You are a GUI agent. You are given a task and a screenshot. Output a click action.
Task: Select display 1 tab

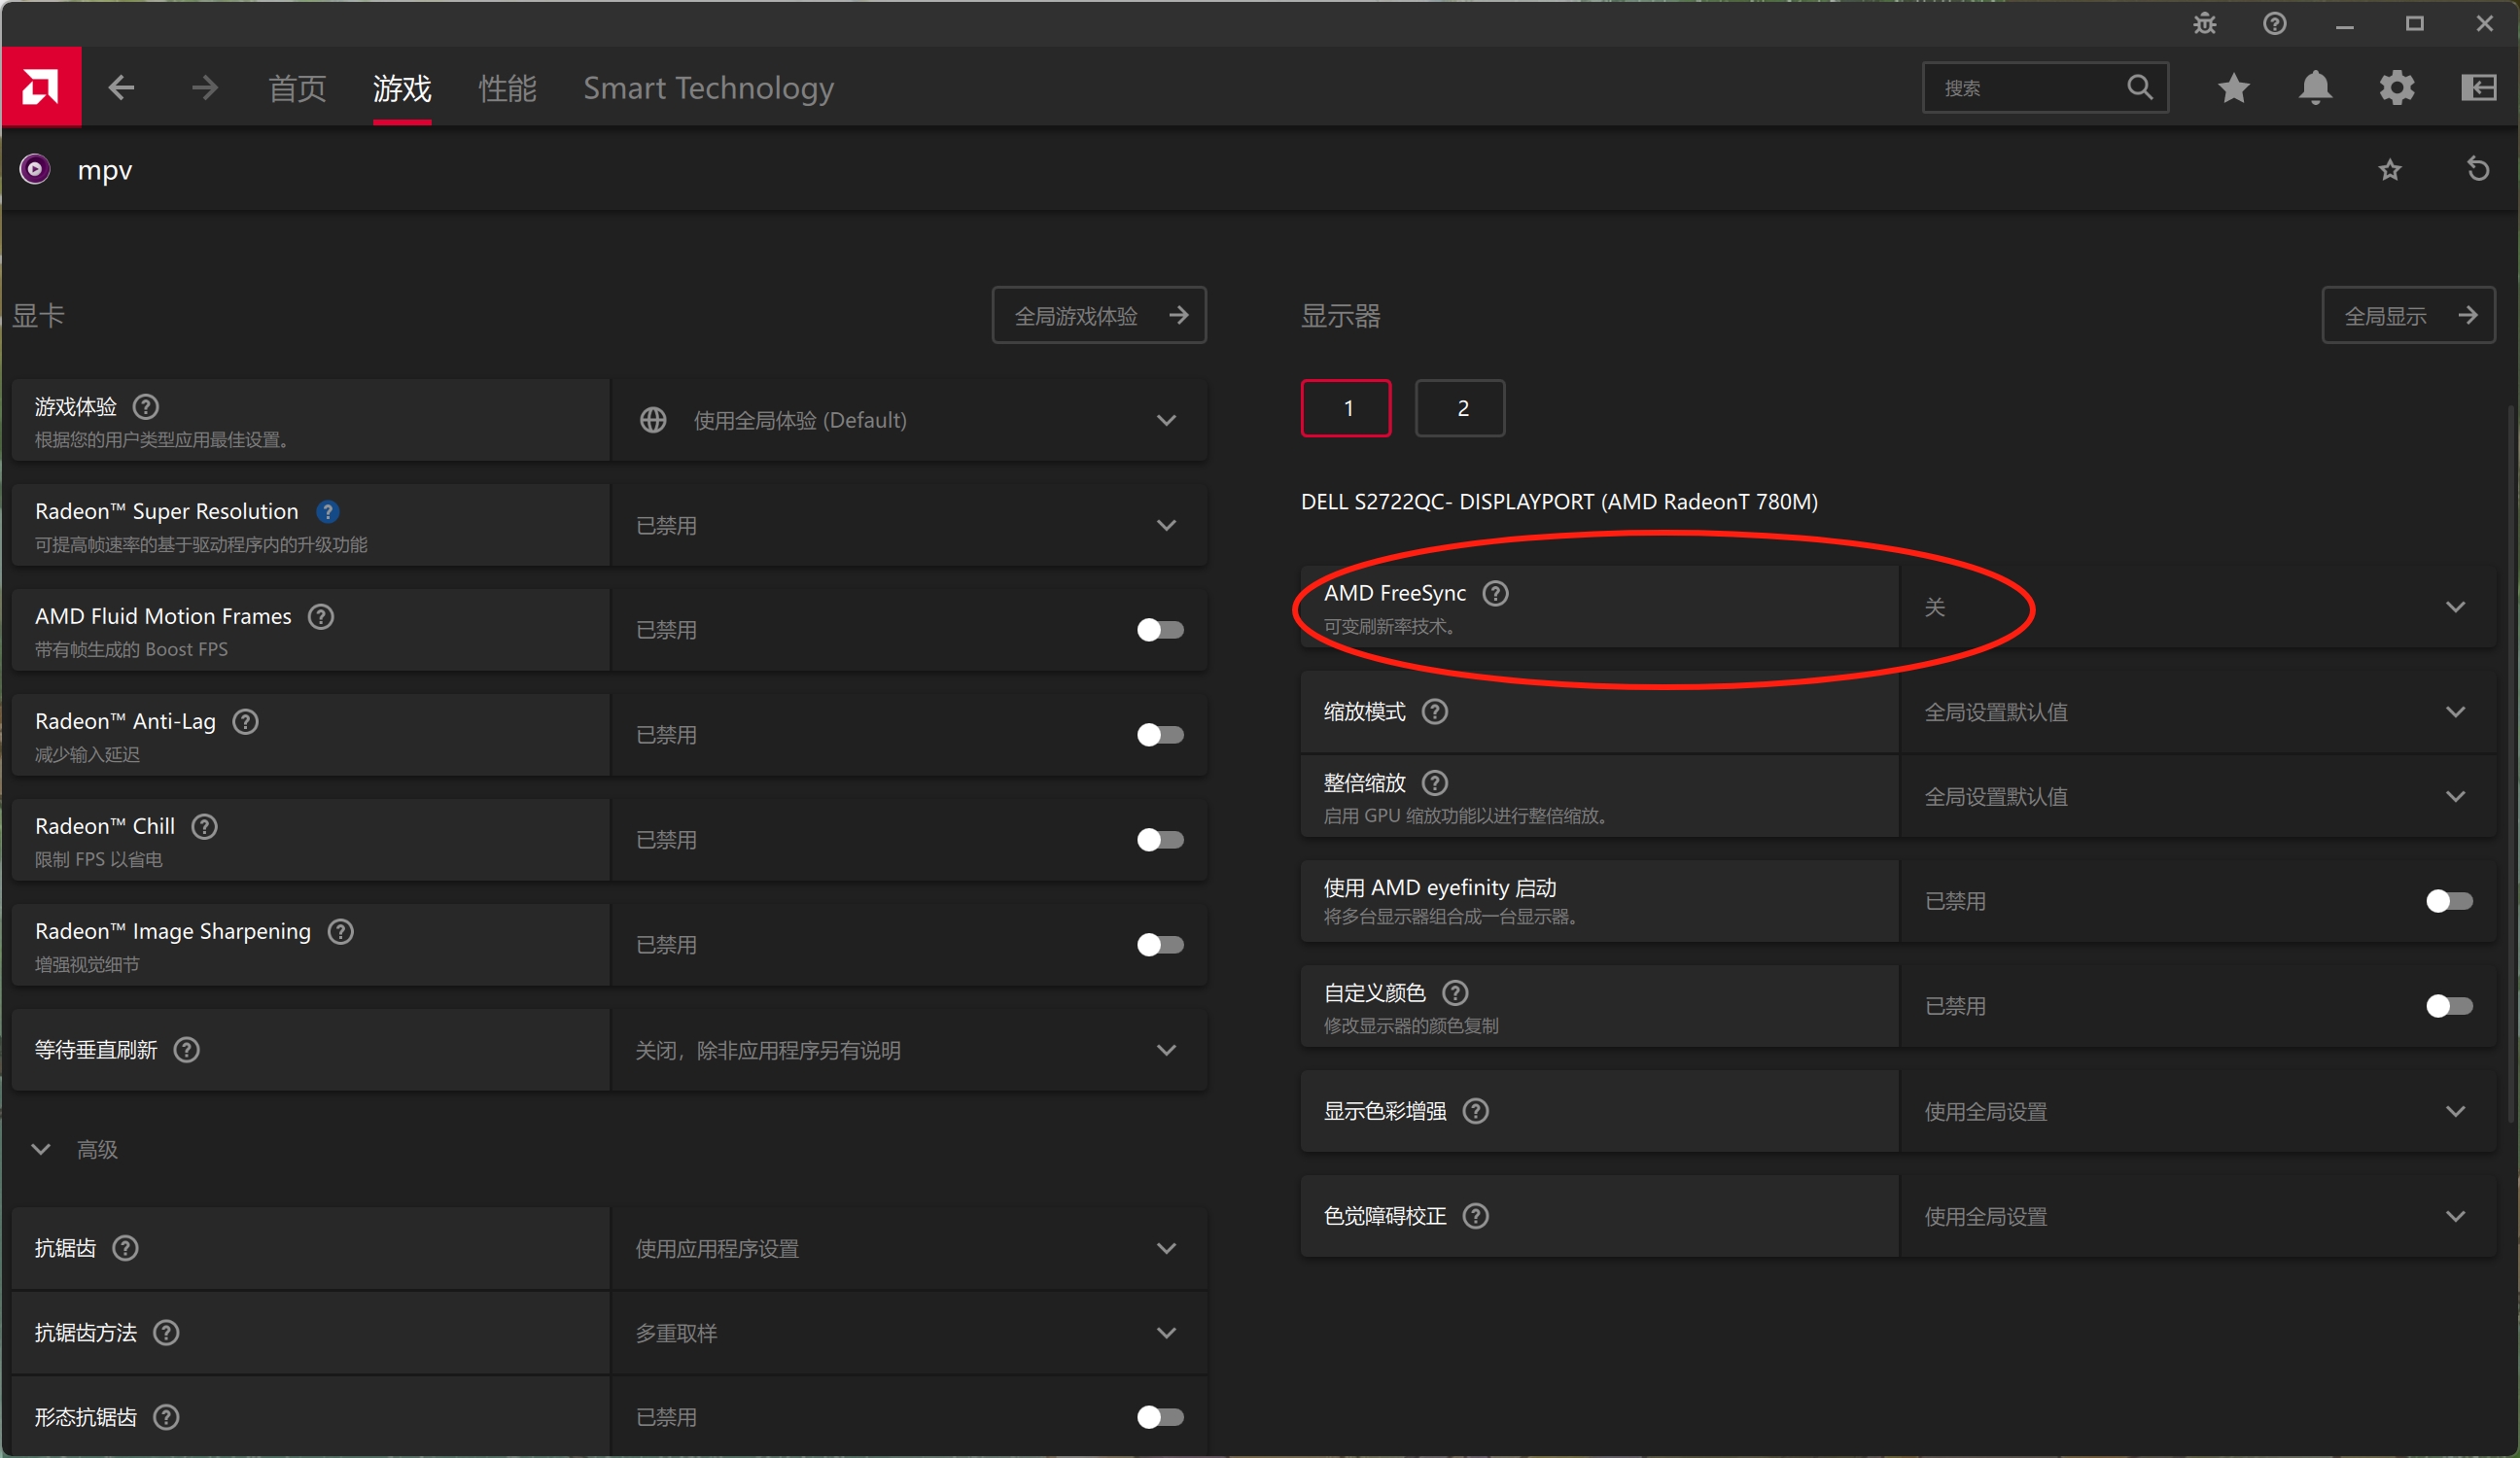pyautogui.click(x=1346, y=408)
